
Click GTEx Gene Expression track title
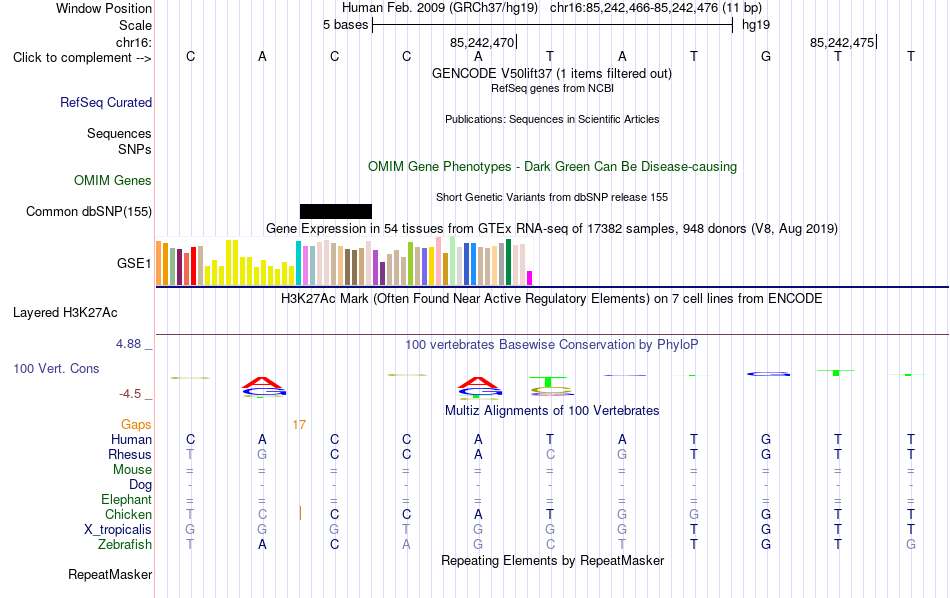point(552,228)
